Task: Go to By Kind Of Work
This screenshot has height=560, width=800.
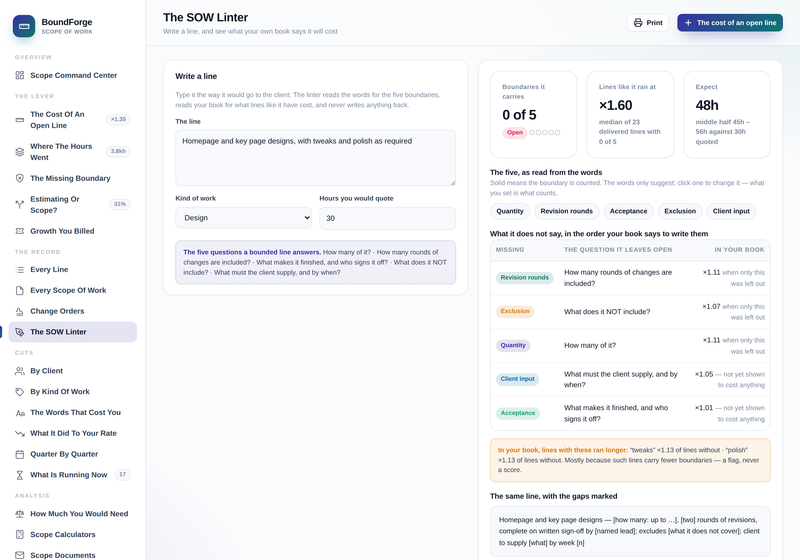Action: pos(72,392)
